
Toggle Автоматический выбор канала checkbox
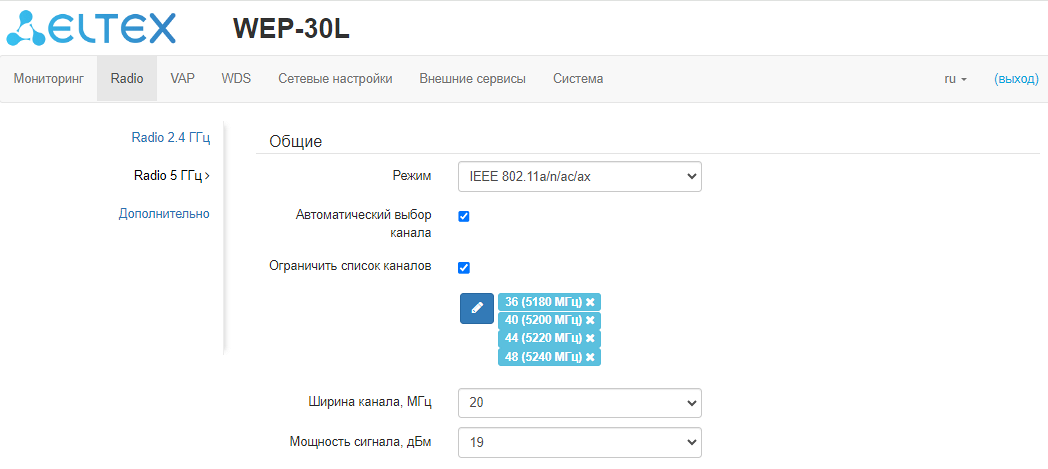[464, 216]
